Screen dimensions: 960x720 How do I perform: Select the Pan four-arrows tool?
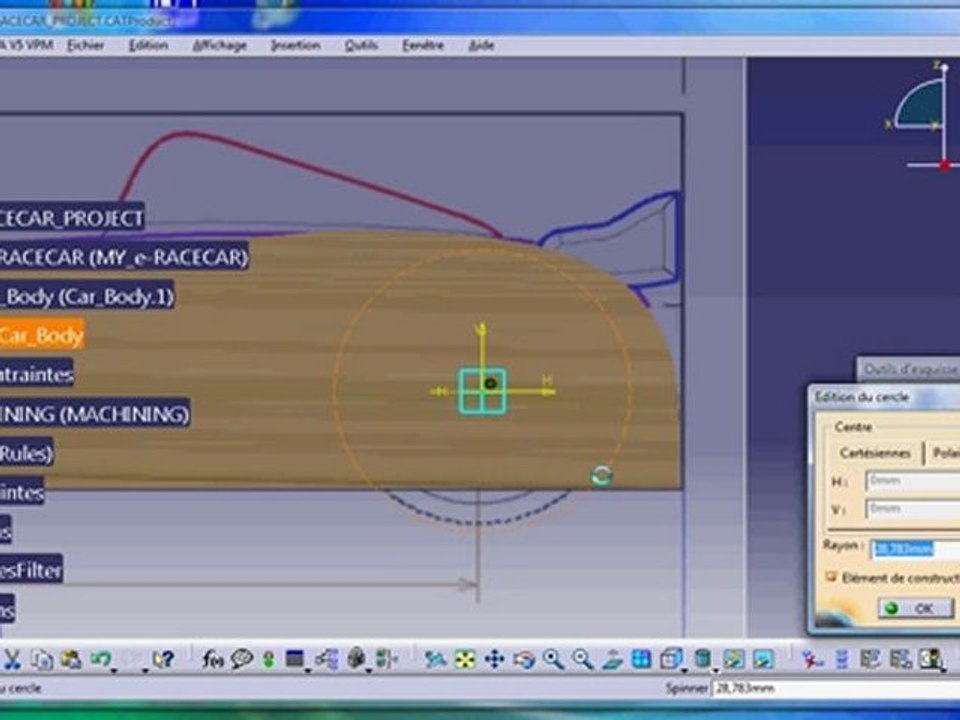(494, 660)
